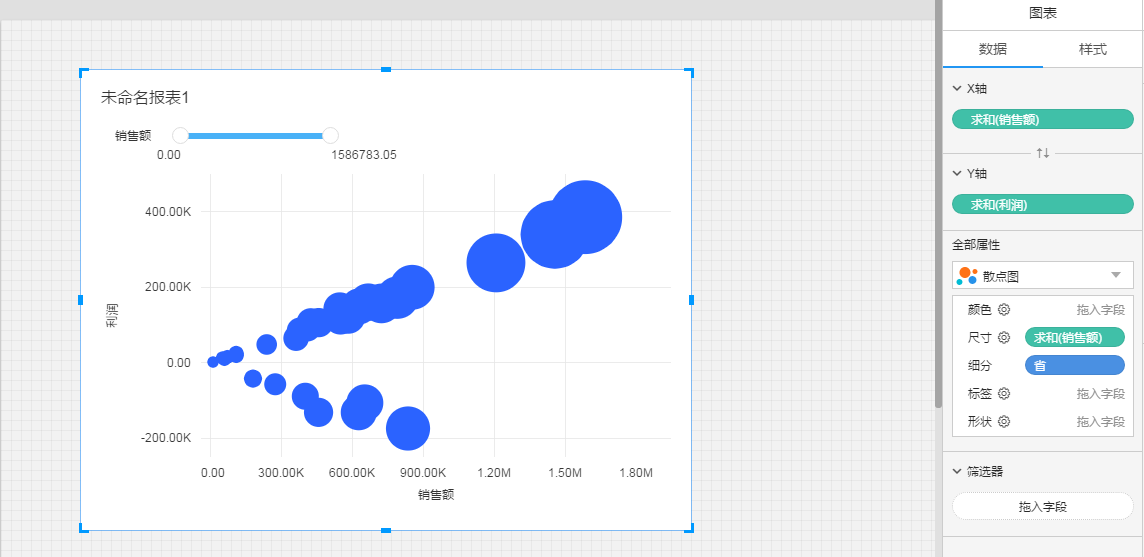This screenshot has width=1144, height=557.
Task: Click the slider min value 0.00
Action: tap(169, 155)
